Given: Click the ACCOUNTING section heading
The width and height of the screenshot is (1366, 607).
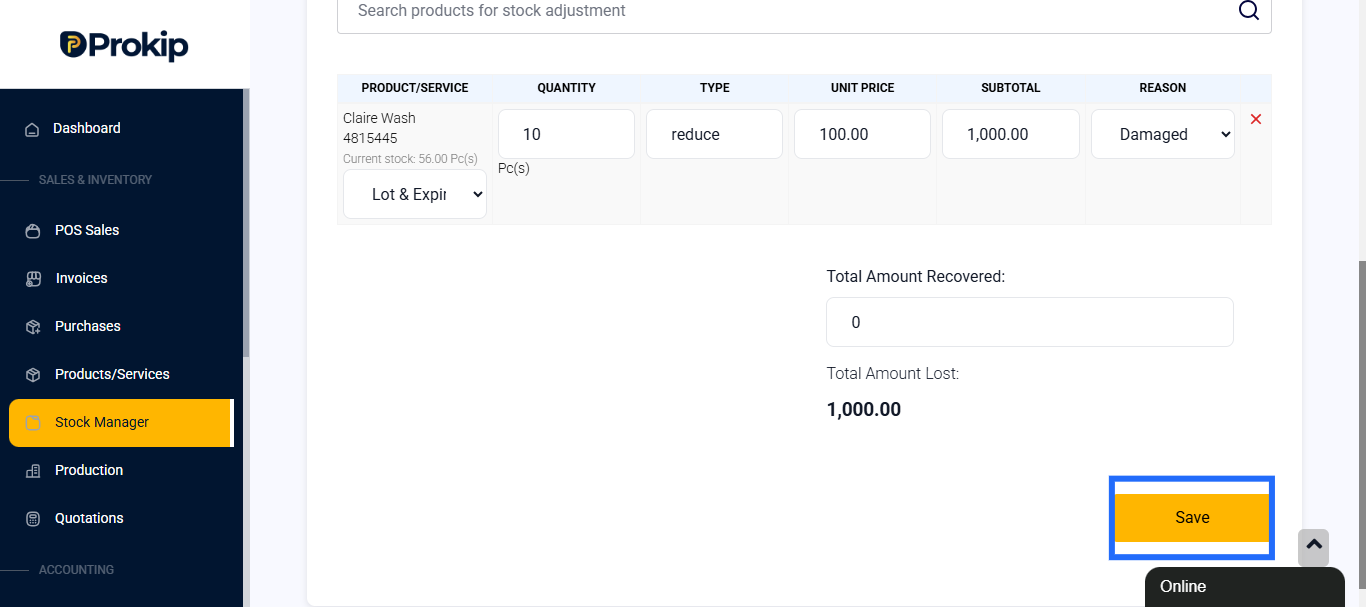Looking at the screenshot, I should (x=76, y=570).
